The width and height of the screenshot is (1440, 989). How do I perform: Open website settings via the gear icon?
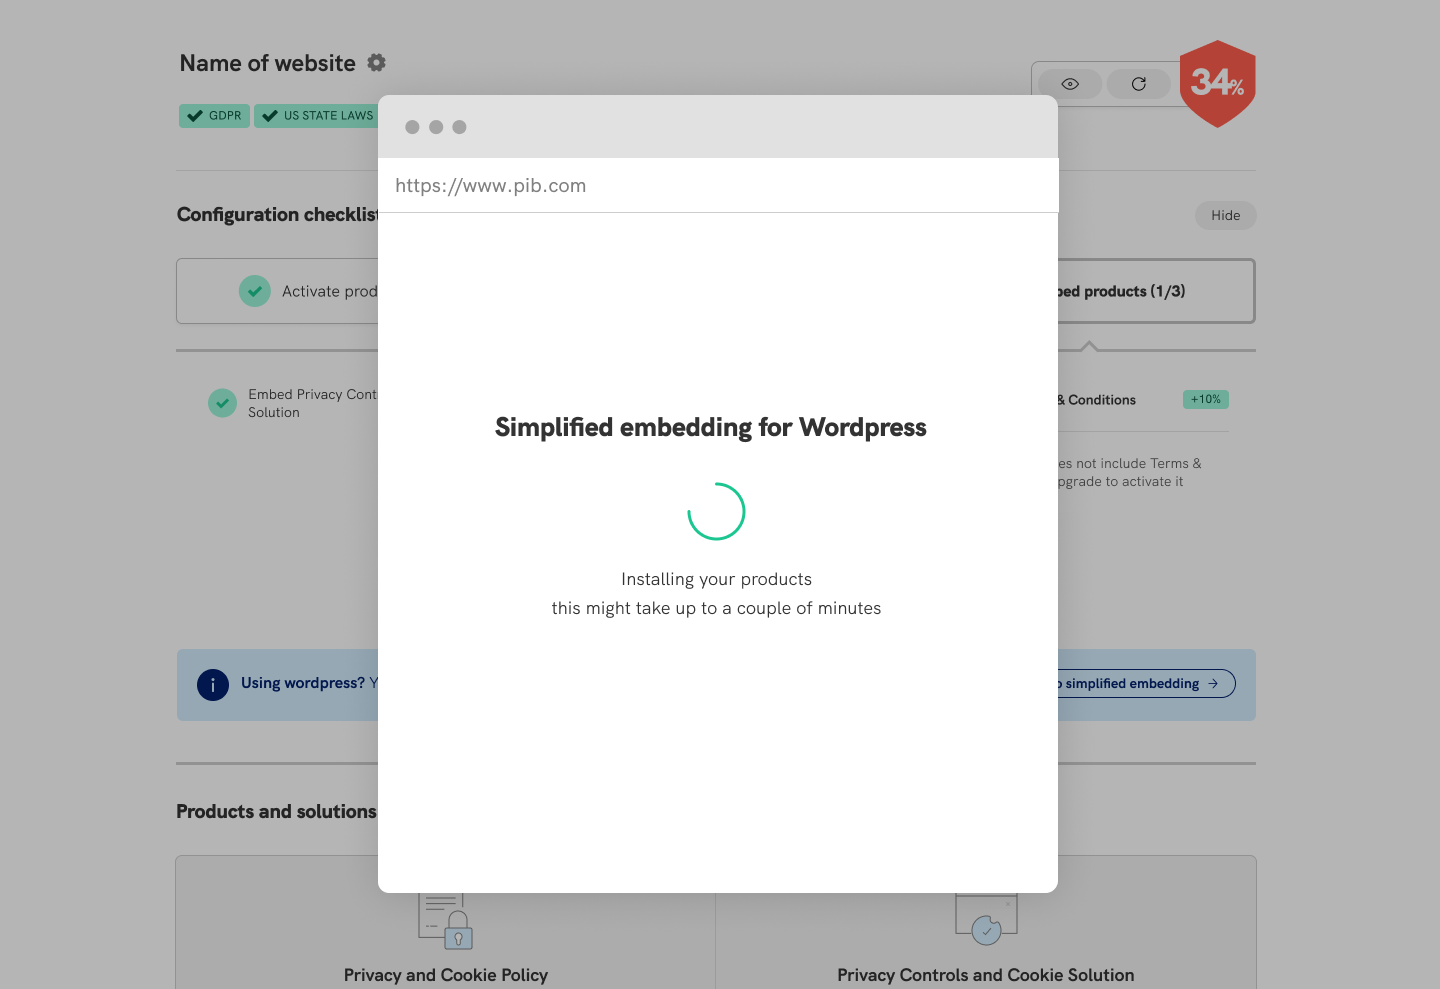pos(376,62)
